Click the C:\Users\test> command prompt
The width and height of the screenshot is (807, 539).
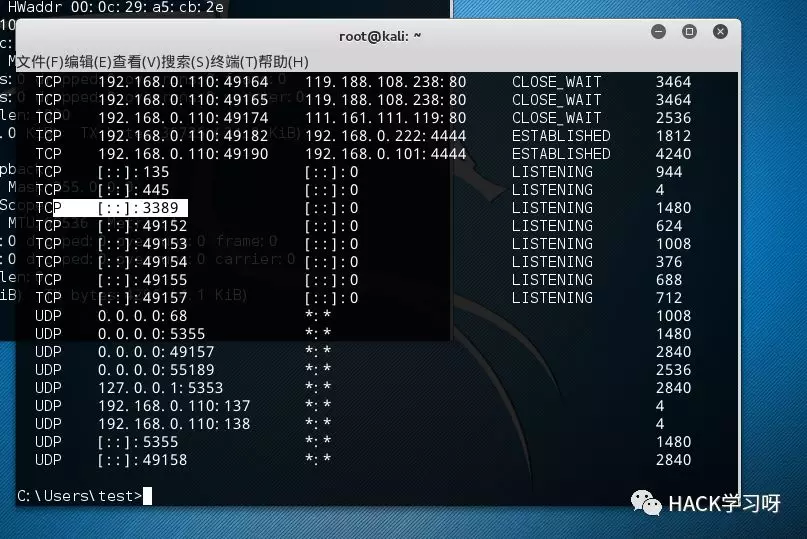[x=79, y=496]
